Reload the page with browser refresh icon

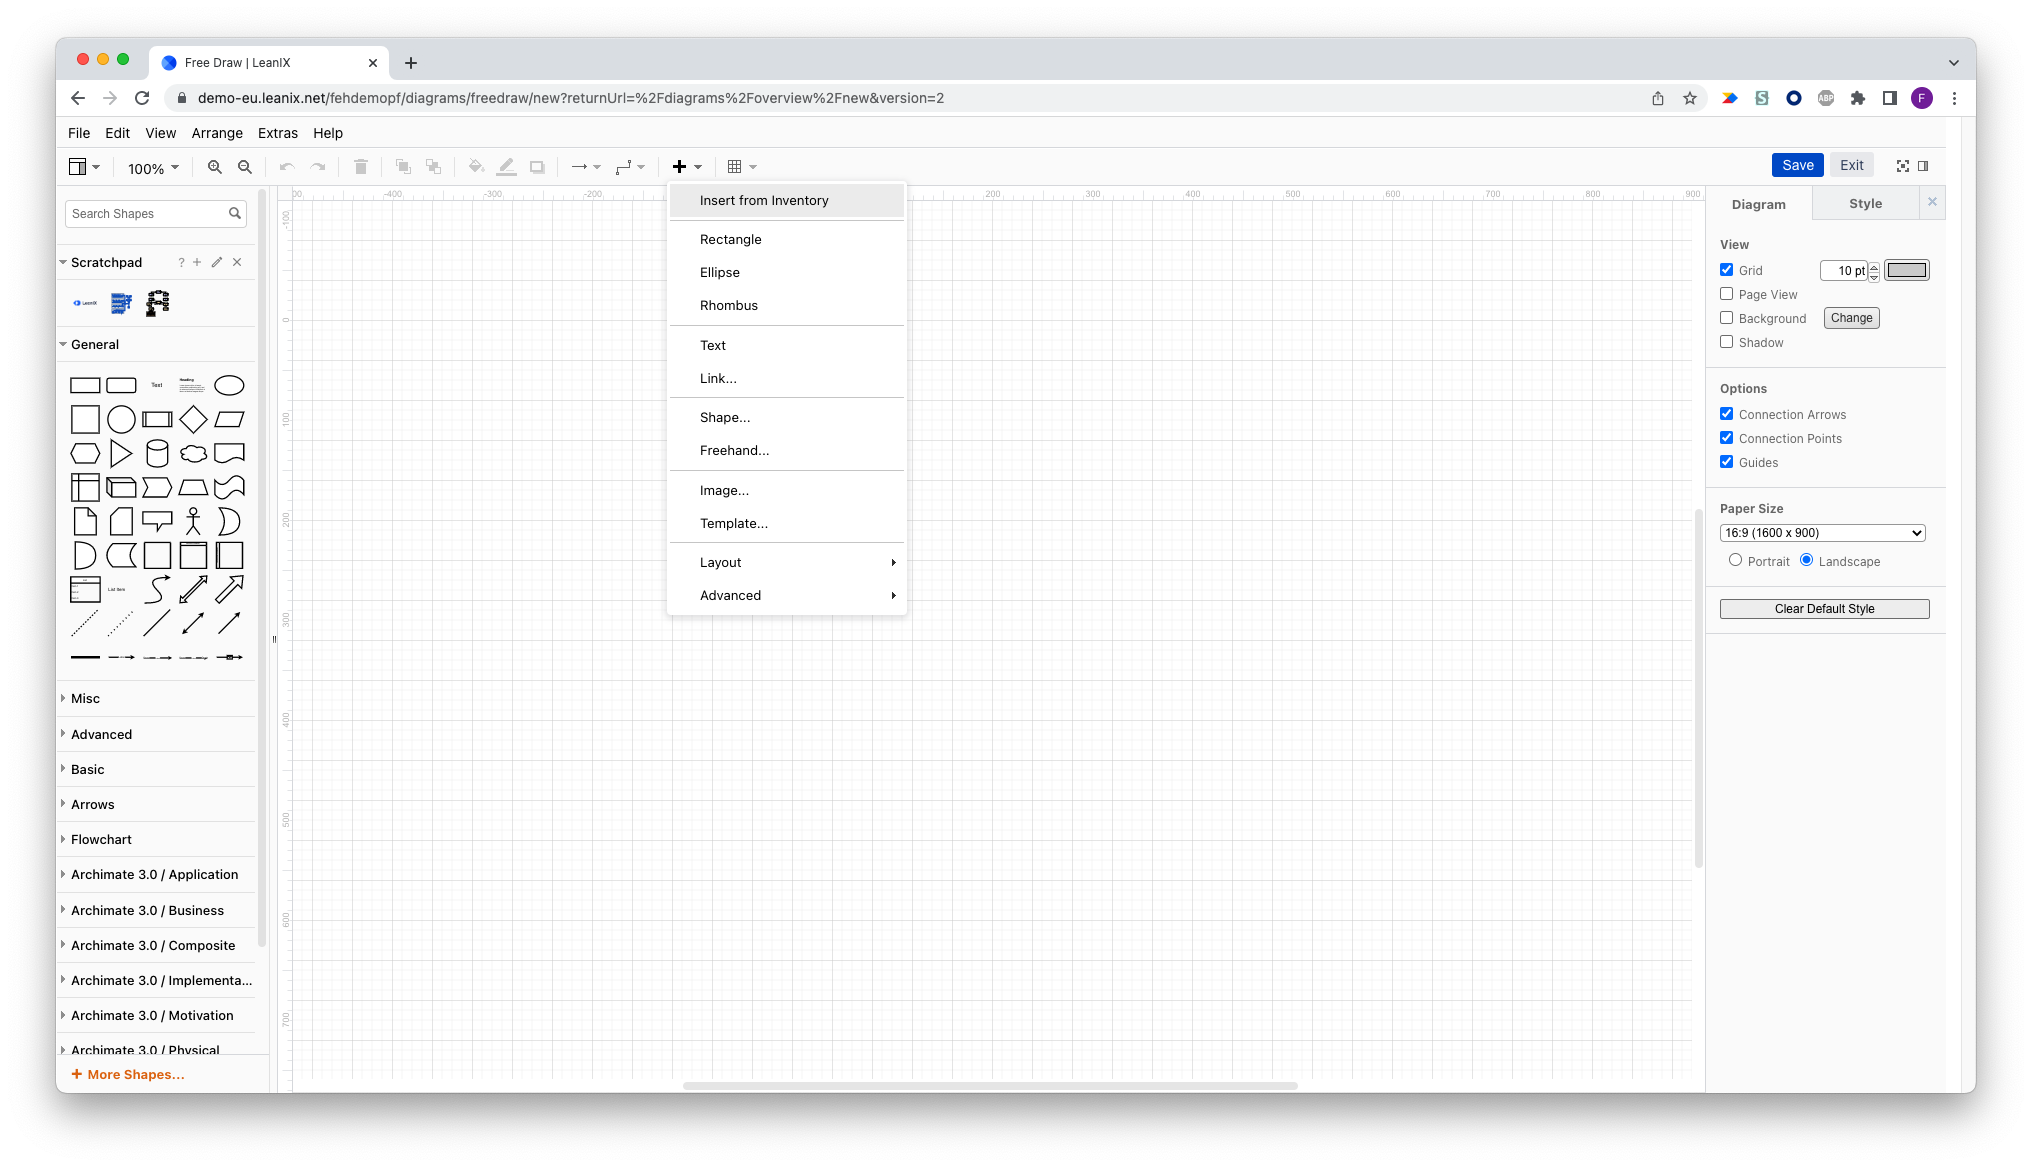[x=142, y=98]
